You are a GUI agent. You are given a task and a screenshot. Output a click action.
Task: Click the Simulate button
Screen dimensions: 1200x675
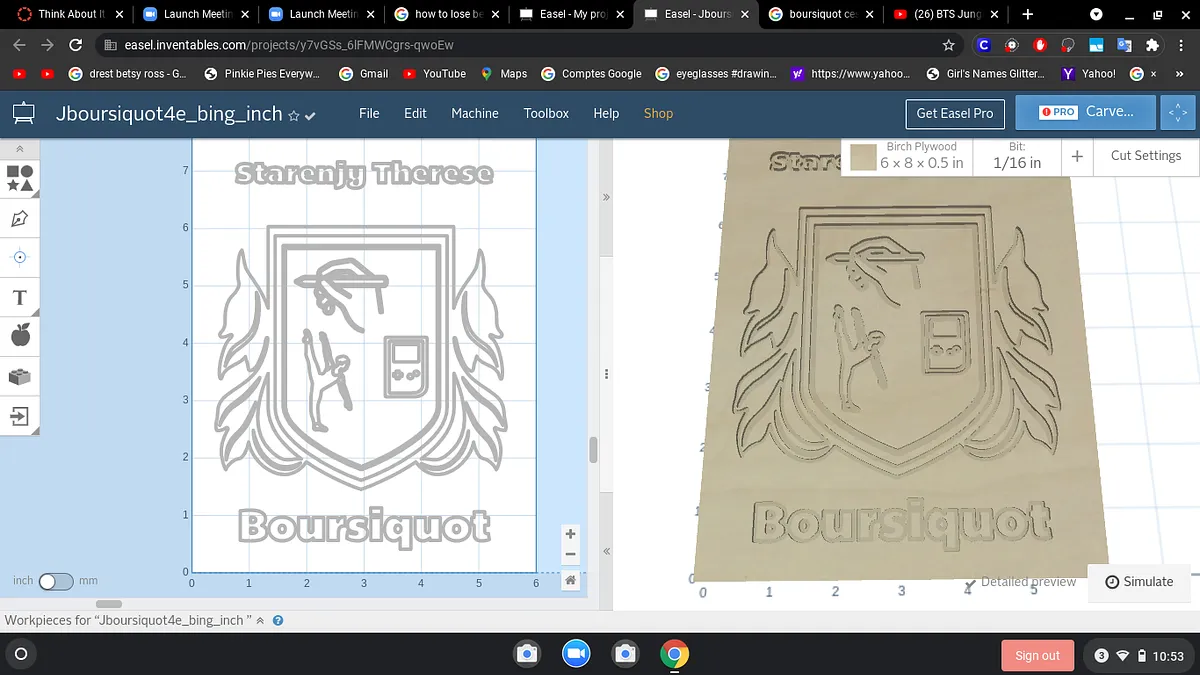(x=1139, y=581)
